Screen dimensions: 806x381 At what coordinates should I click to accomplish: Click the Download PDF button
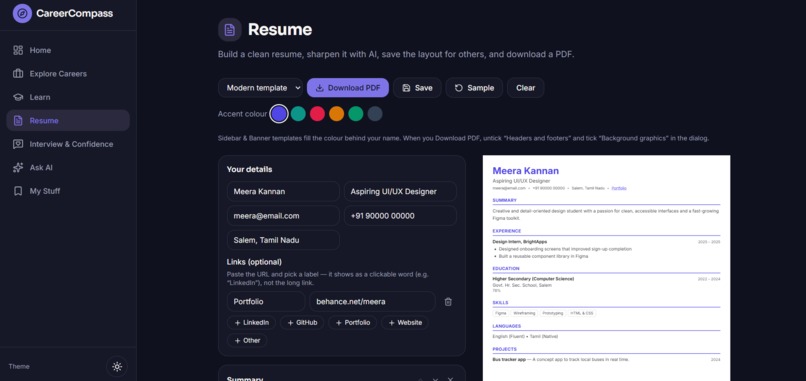point(348,88)
